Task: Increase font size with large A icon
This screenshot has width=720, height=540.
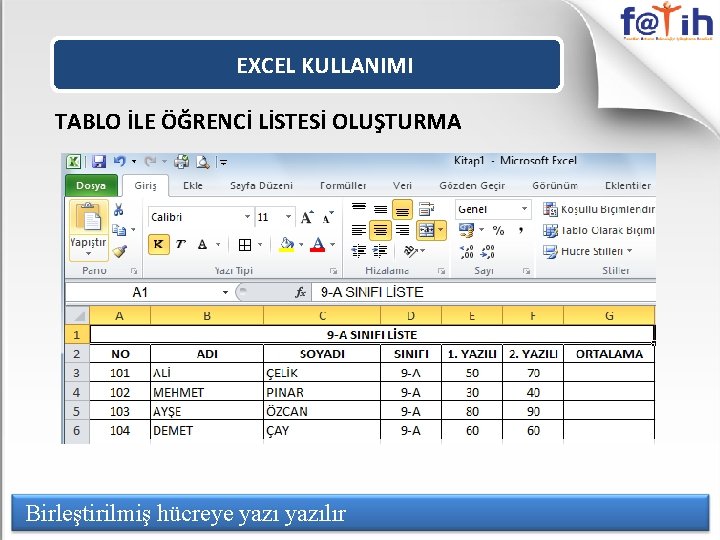Action: click(307, 217)
